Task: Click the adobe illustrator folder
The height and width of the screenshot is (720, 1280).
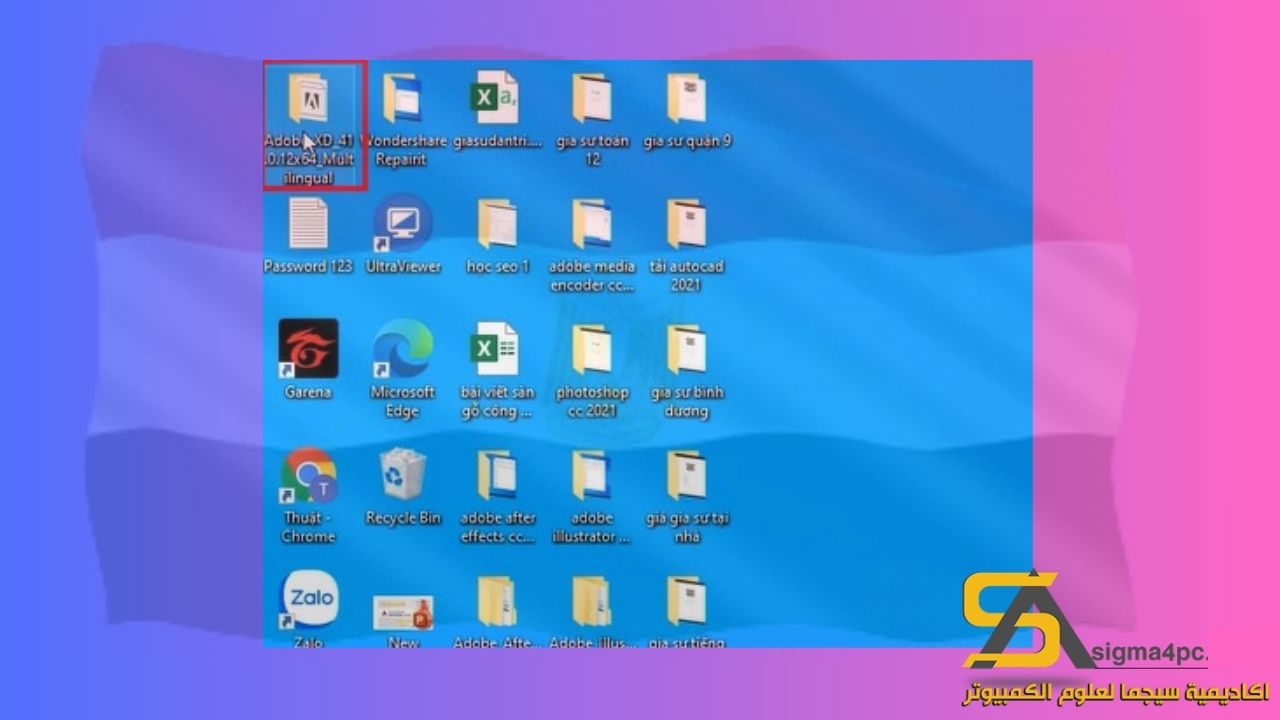Action: [592, 475]
